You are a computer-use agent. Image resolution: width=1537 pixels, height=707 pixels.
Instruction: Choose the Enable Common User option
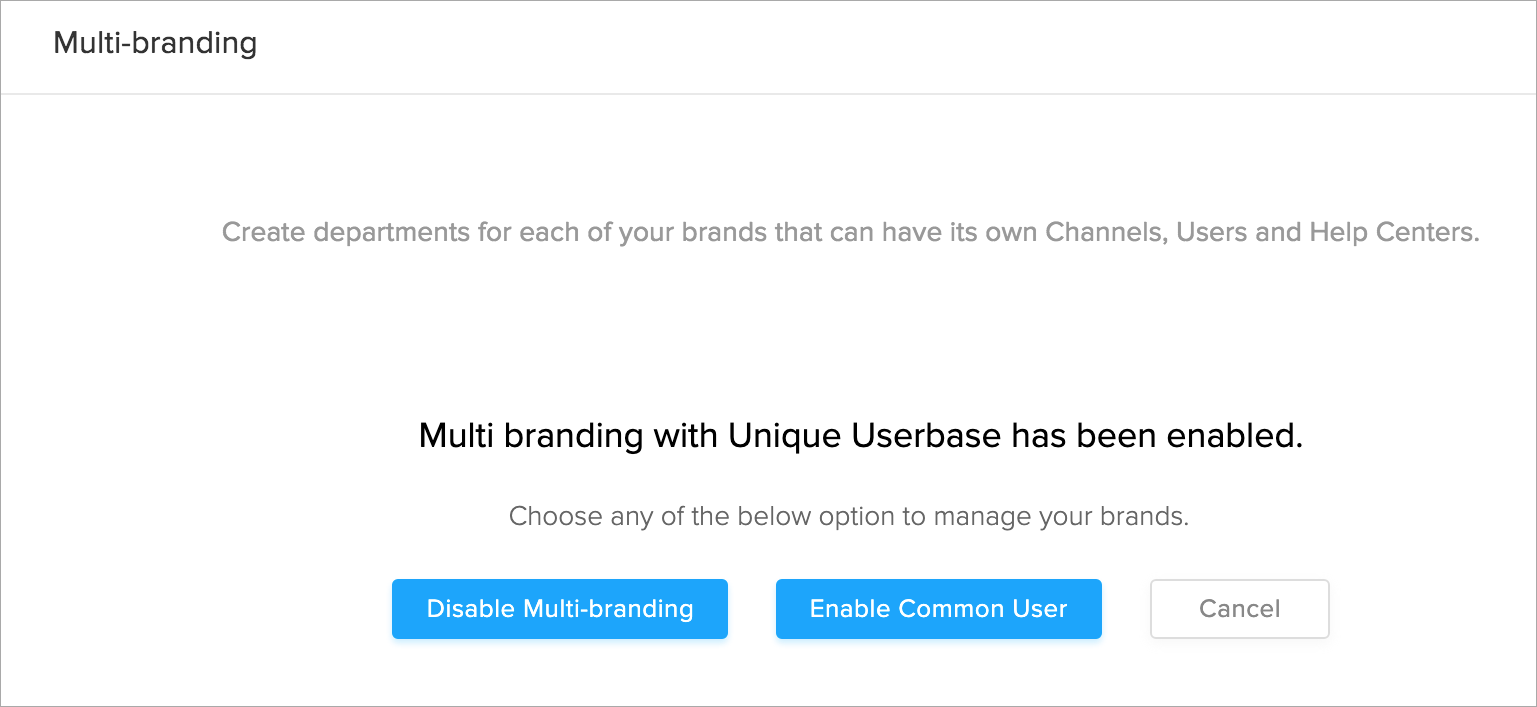[938, 609]
